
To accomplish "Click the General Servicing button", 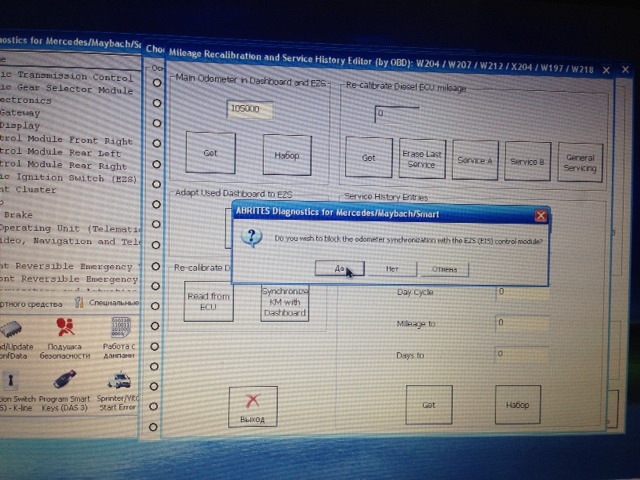I will (580, 162).
